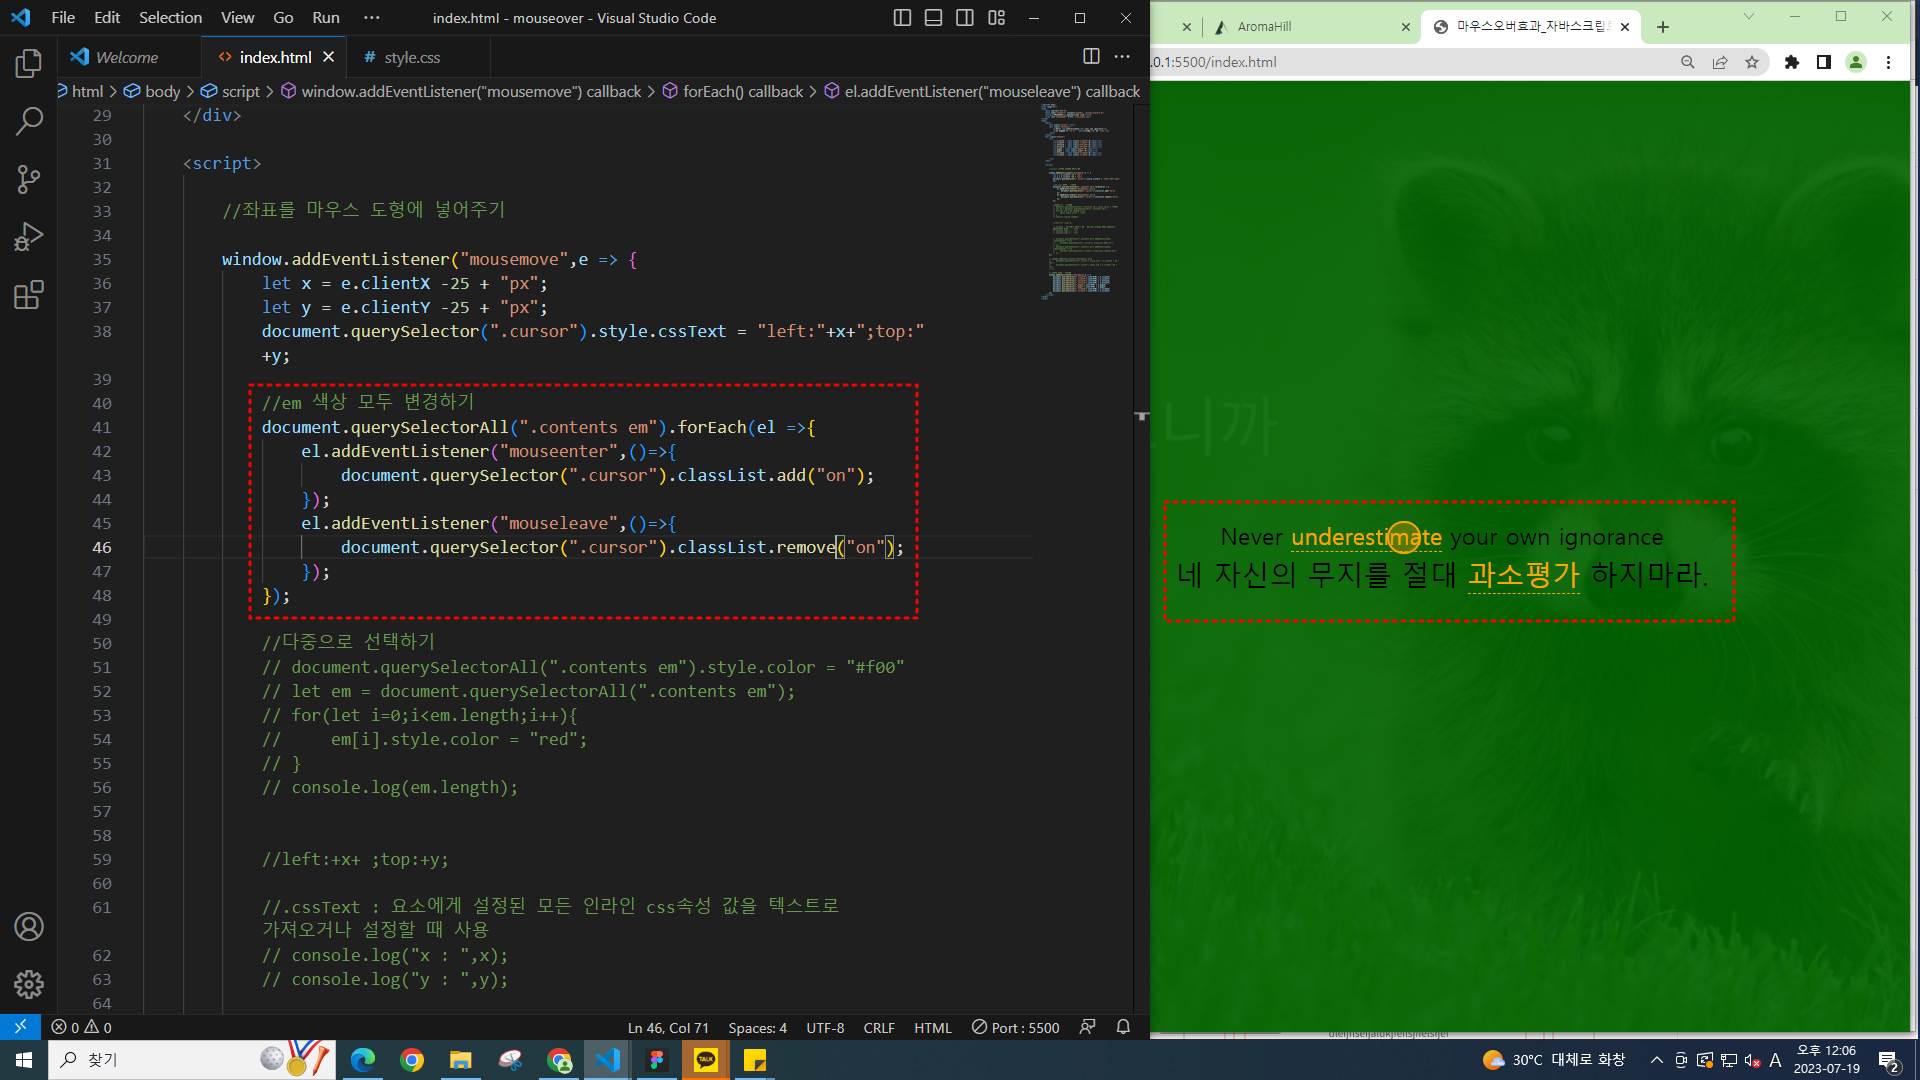Show hidden system tray icons chevron
1920x1080 pixels.
tap(1656, 1060)
